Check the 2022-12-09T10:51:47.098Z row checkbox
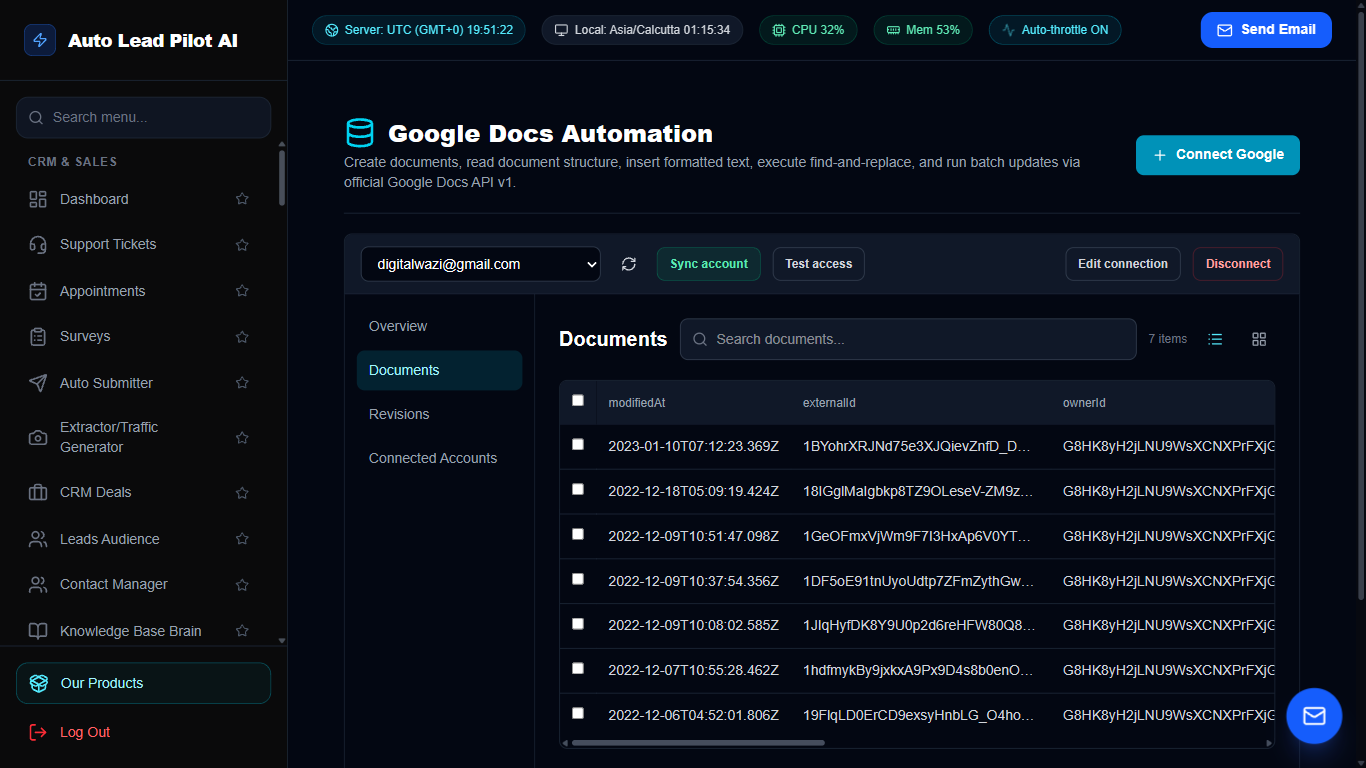The width and height of the screenshot is (1366, 768). coord(578,534)
